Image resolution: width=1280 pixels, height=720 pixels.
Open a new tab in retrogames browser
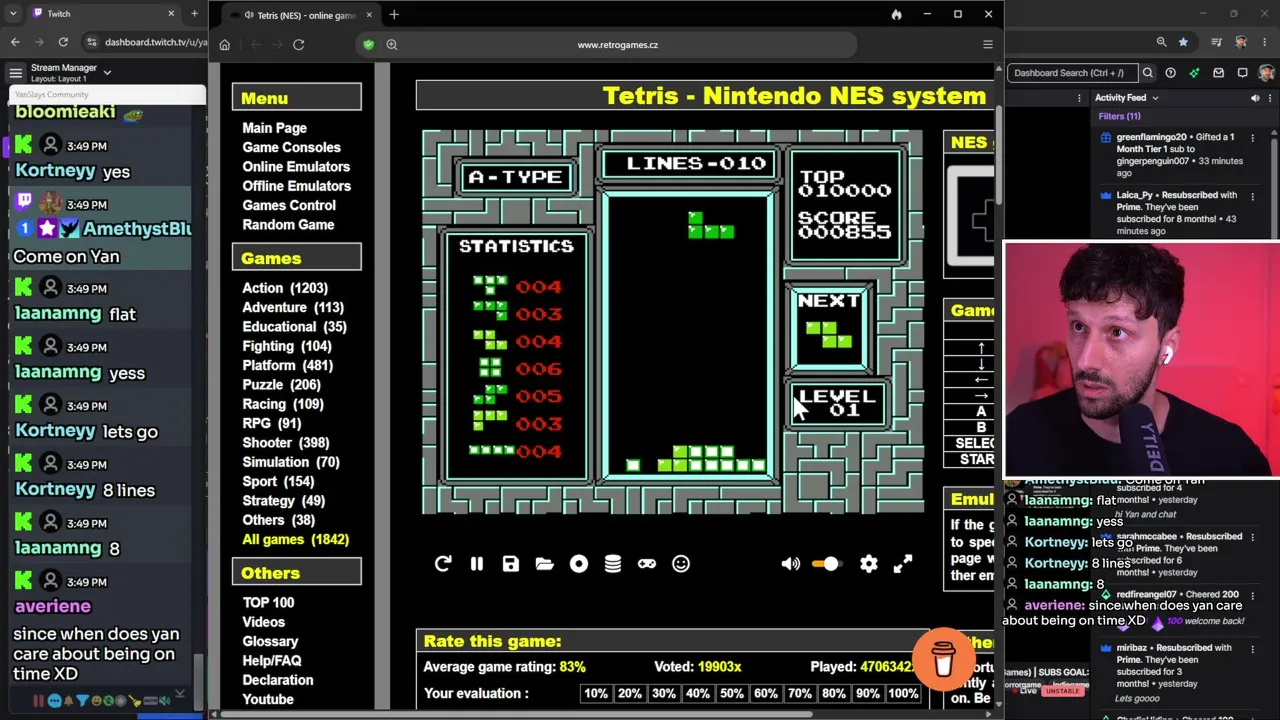coord(394,15)
